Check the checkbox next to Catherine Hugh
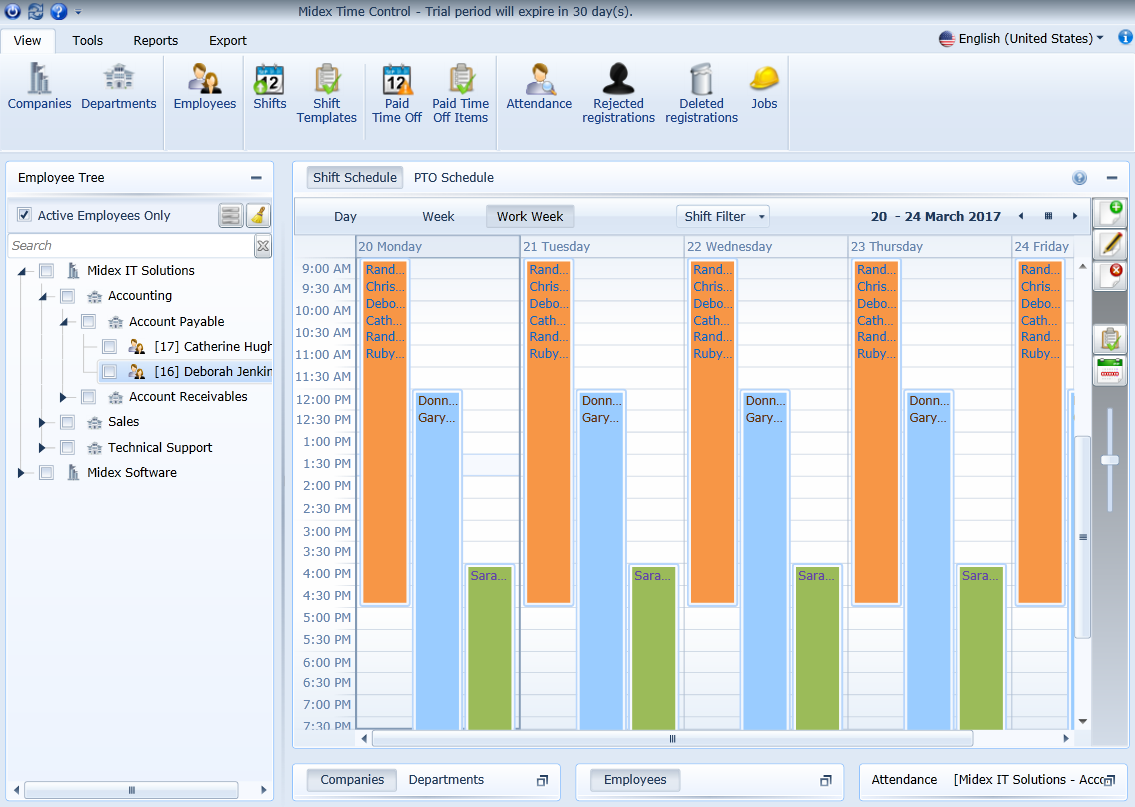This screenshot has width=1135, height=807. coord(110,346)
